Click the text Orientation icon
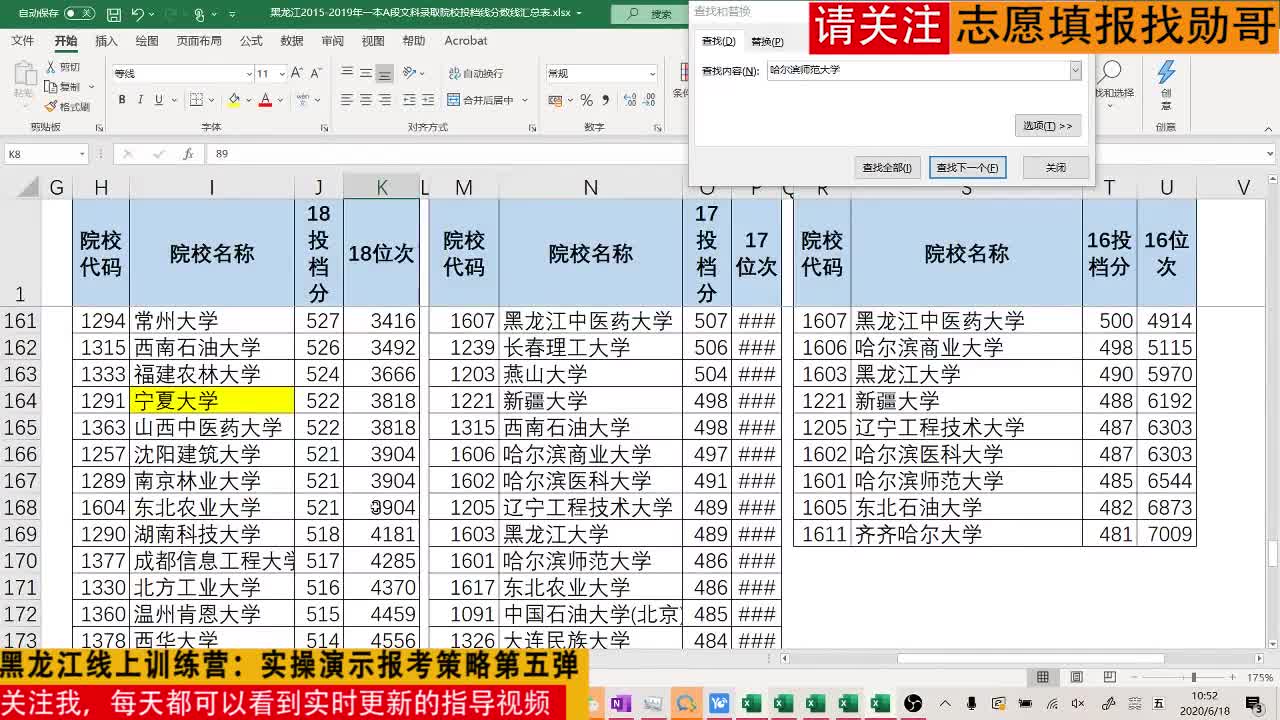Image resolution: width=1280 pixels, height=720 pixels. [409, 73]
